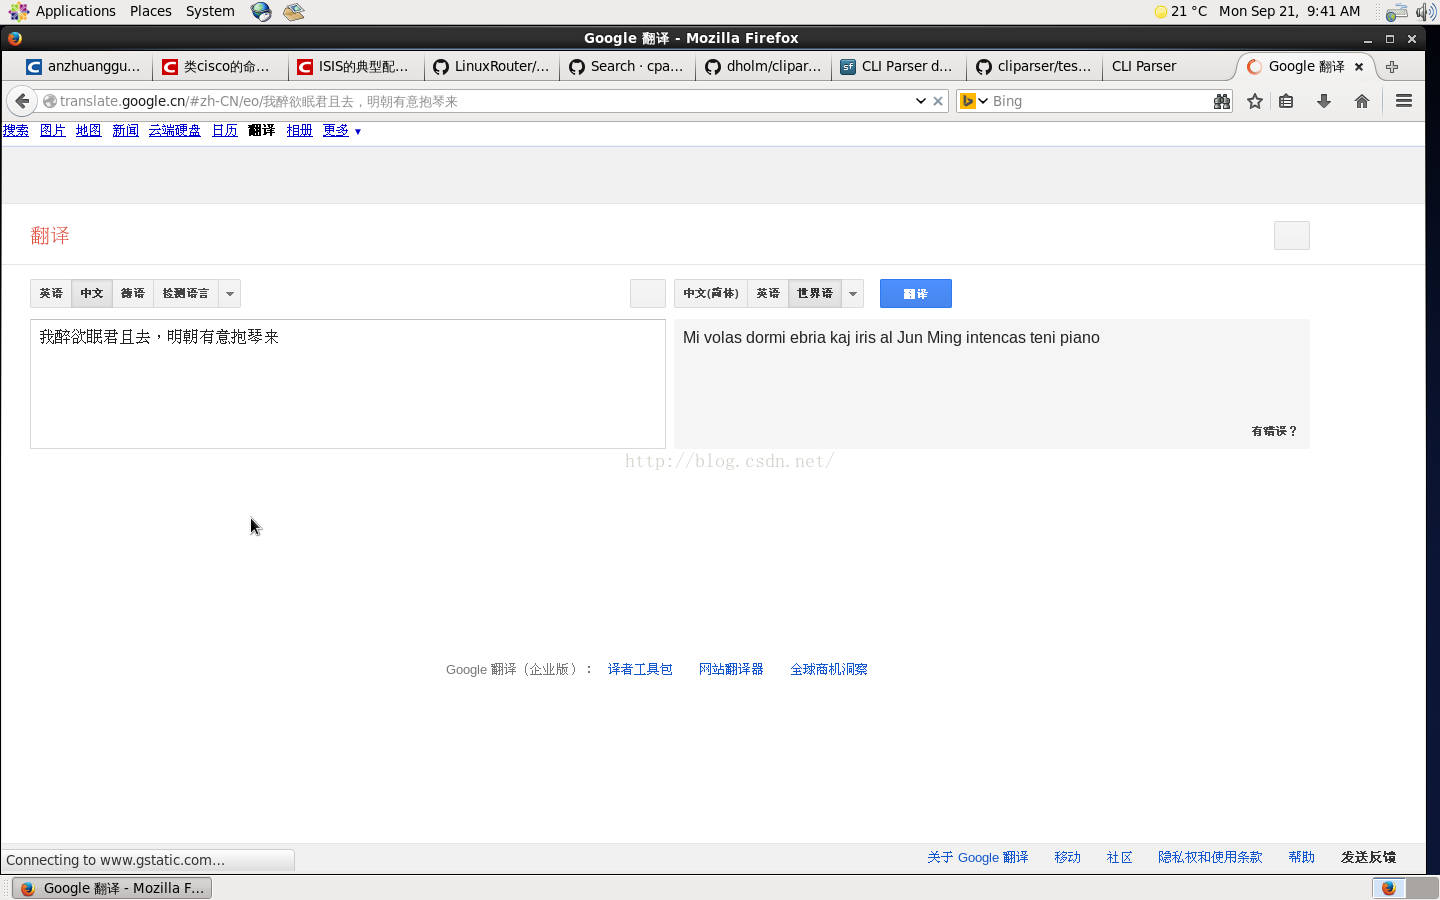The image size is (1440, 900).
Task: Open the Bing search engine selector
Action: [x=974, y=101]
